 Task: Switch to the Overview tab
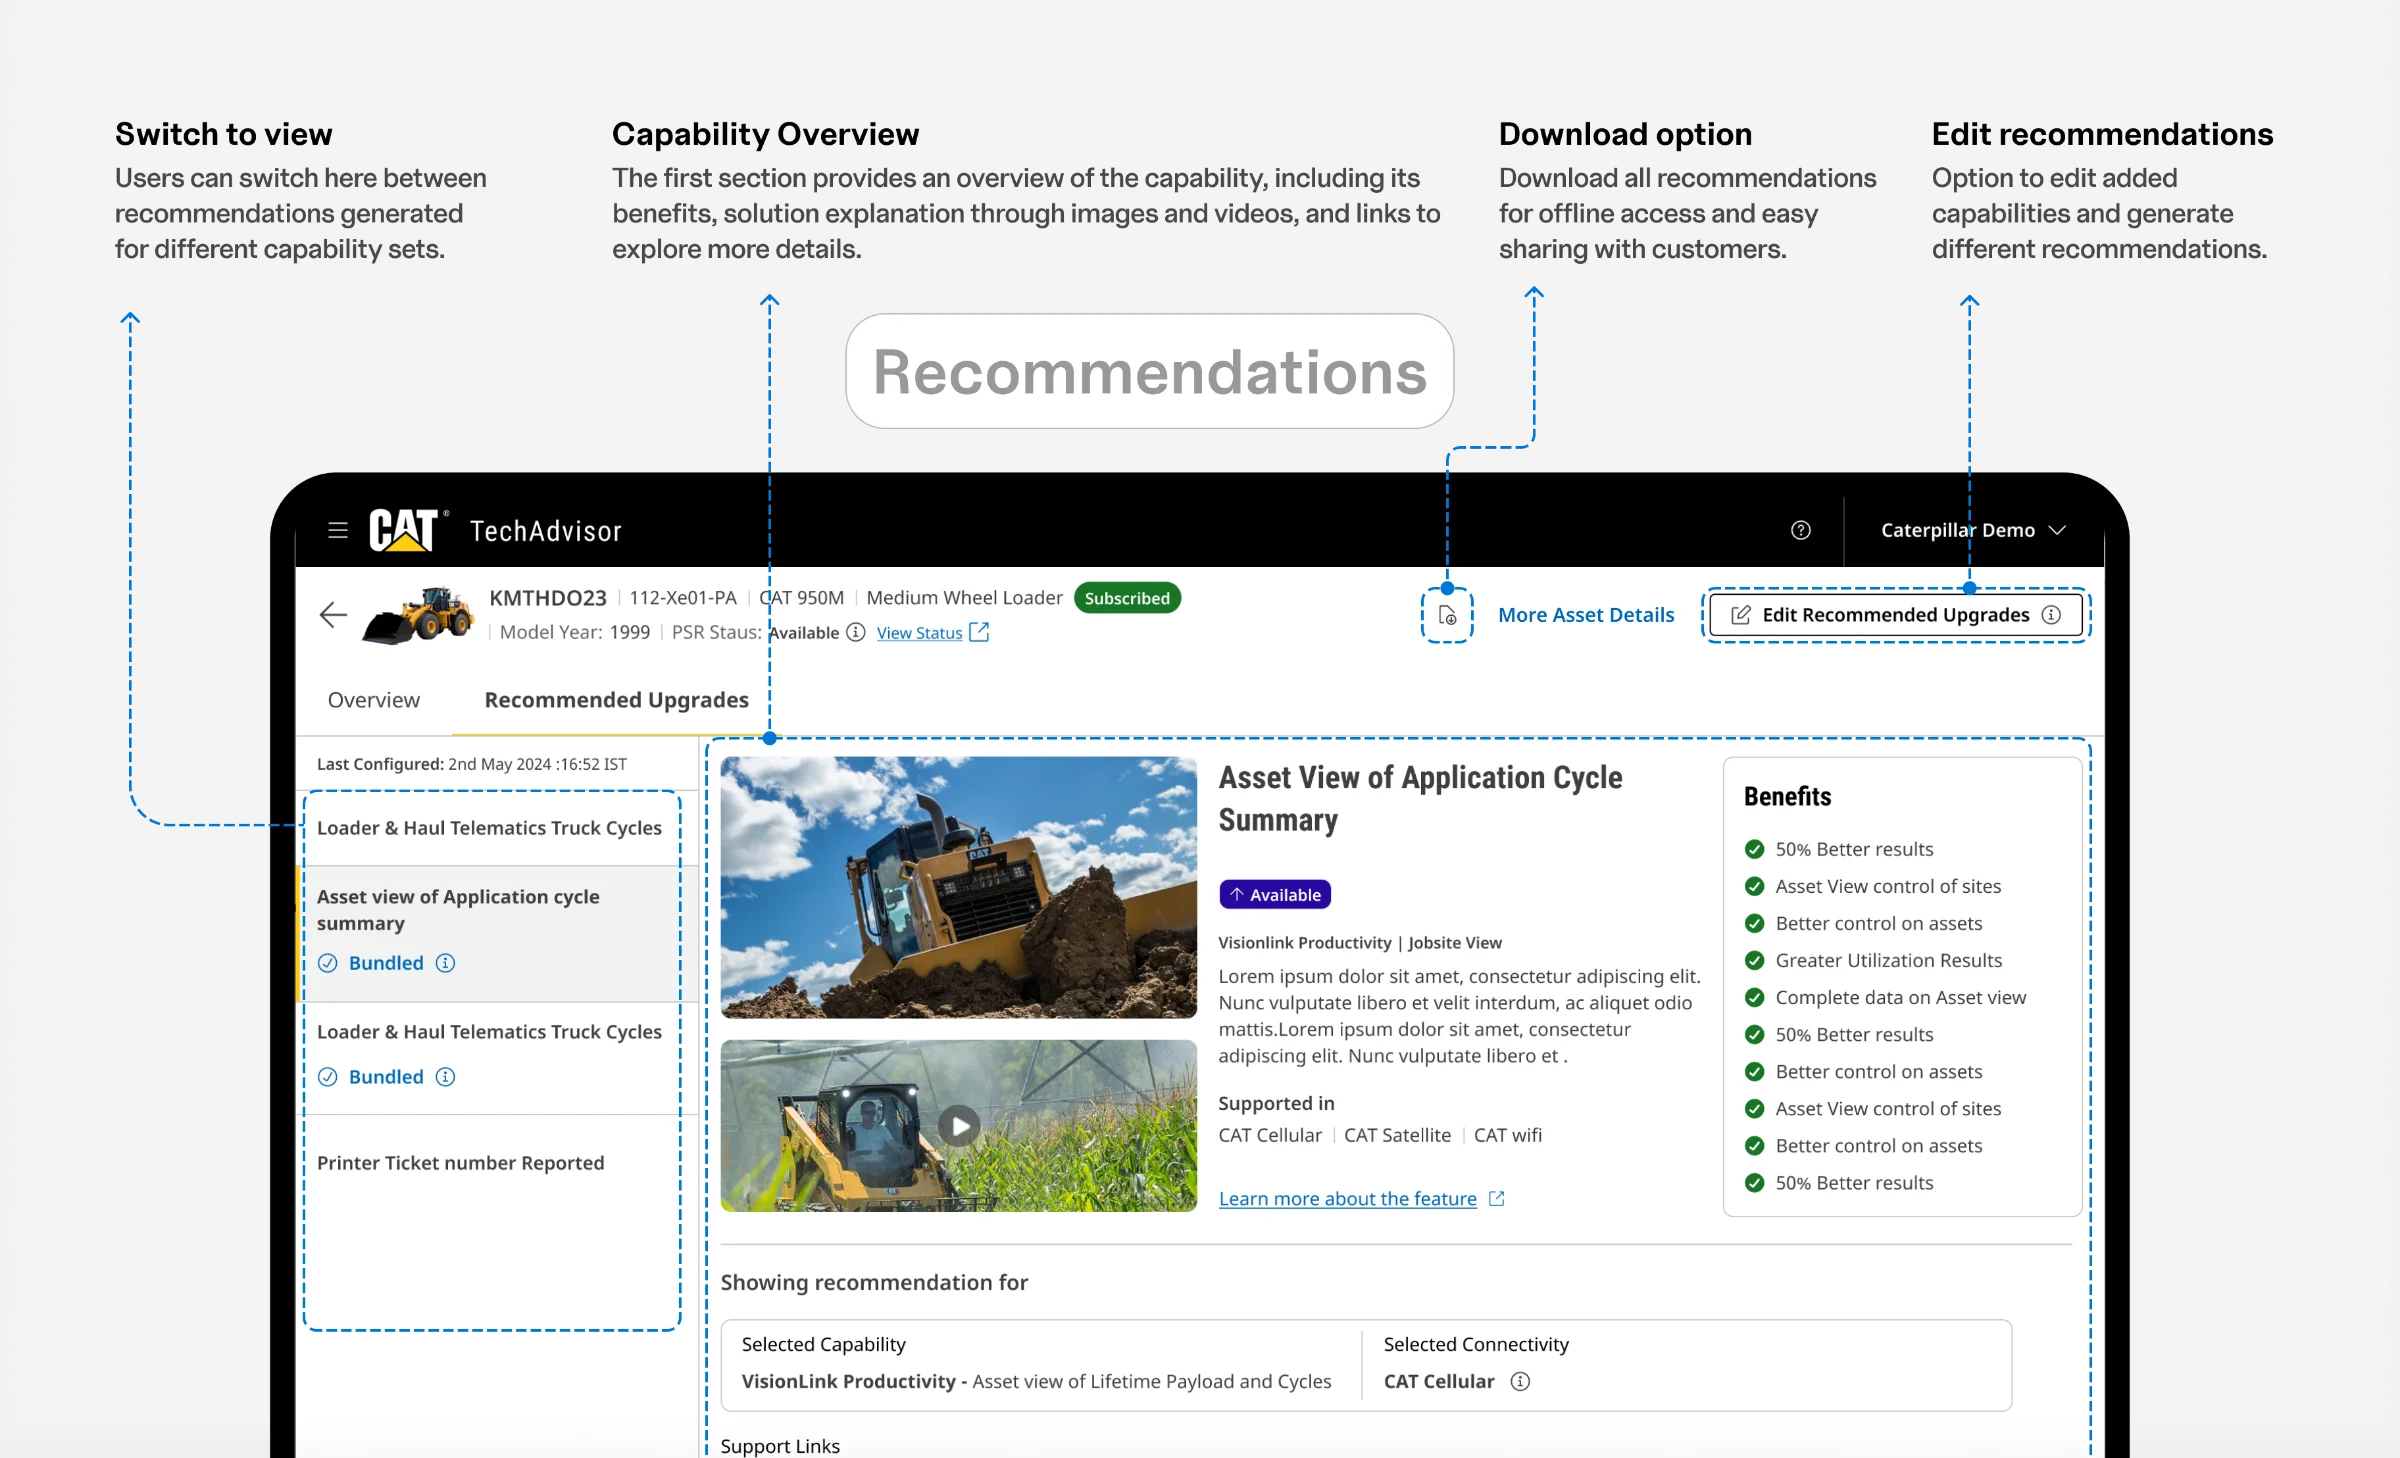[x=374, y=700]
